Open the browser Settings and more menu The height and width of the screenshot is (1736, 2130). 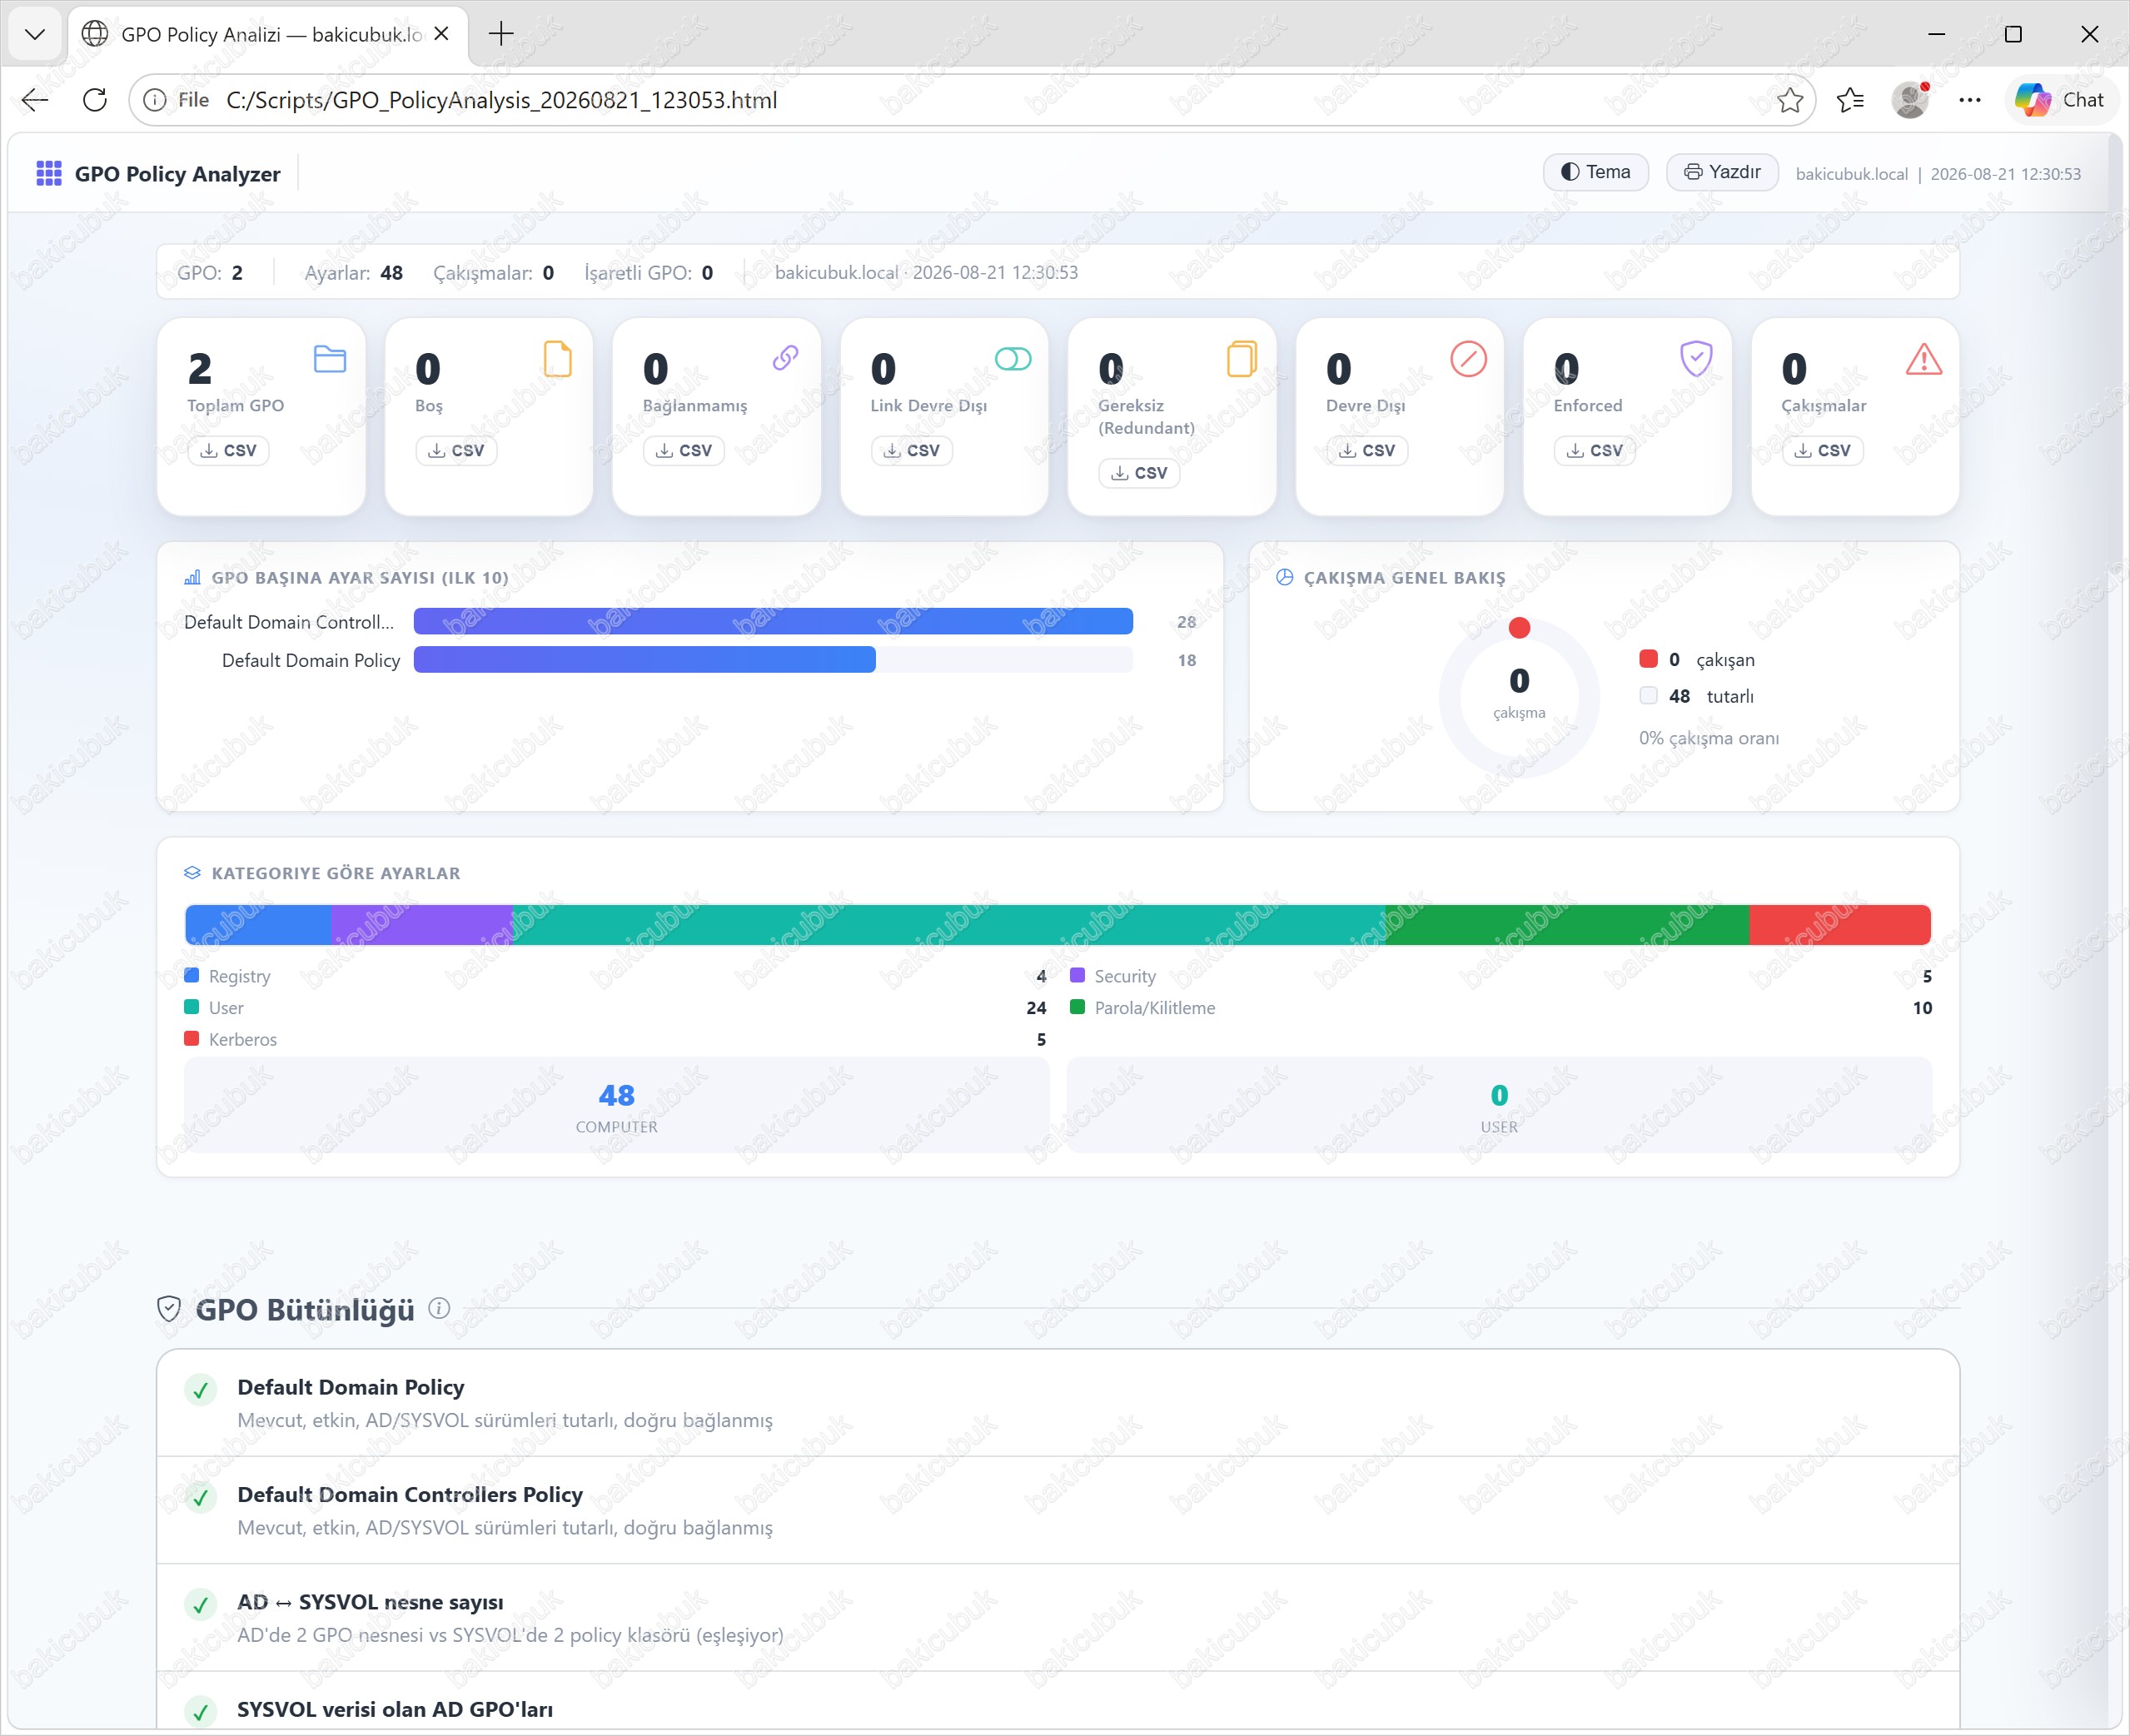(x=1970, y=100)
